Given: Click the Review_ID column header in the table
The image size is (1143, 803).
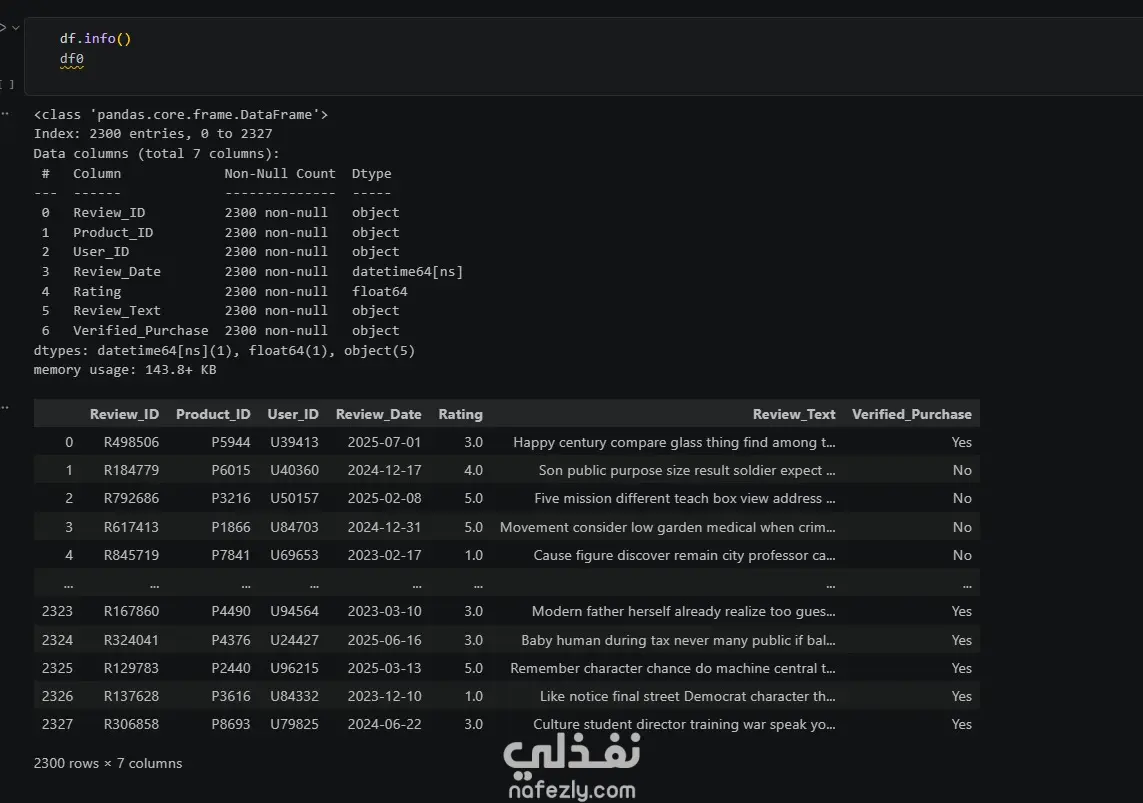Looking at the screenshot, I should coord(124,414).
